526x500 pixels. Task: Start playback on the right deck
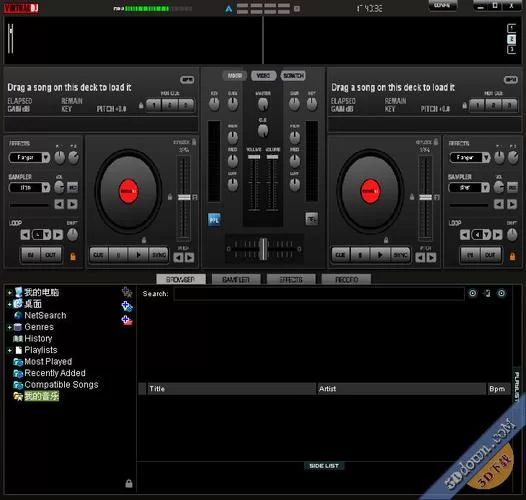tap(380, 255)
